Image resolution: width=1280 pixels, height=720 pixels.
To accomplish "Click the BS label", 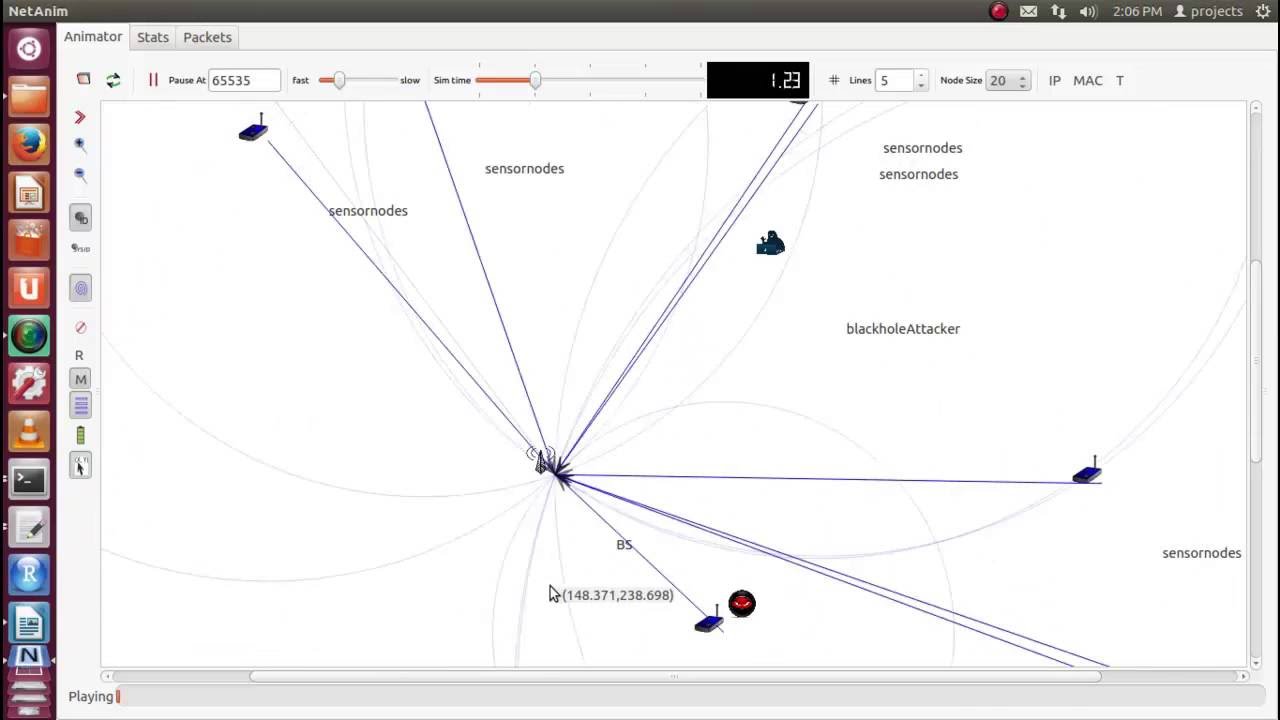I will pos(624,545).
